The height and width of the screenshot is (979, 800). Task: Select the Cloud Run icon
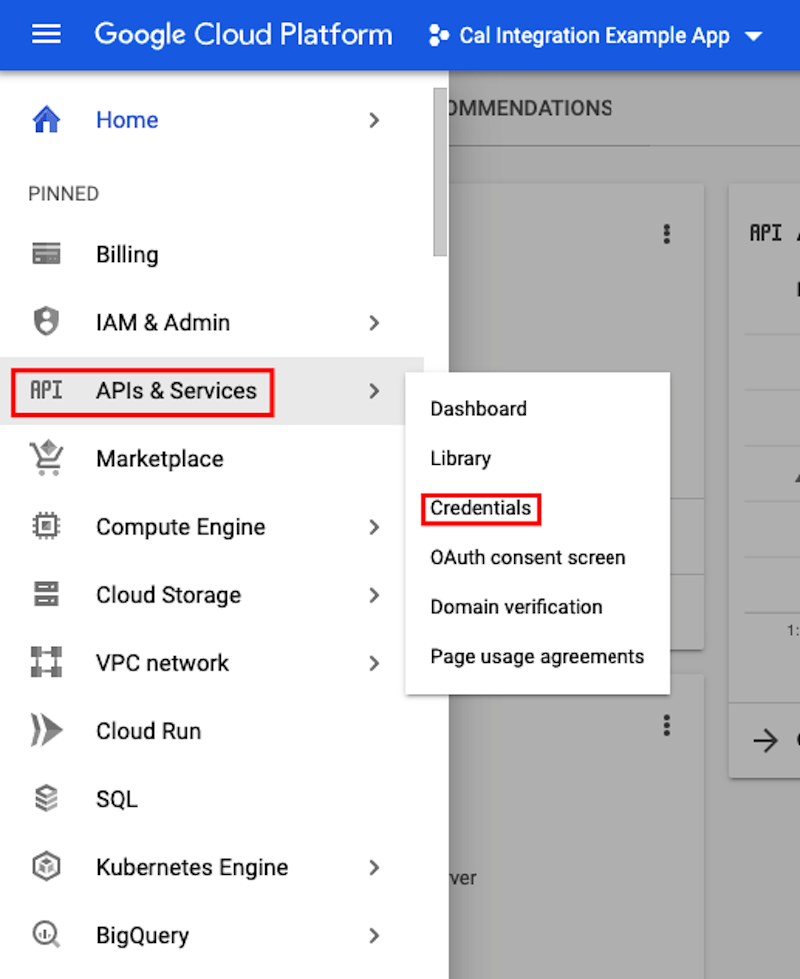[x=43, y=730]
